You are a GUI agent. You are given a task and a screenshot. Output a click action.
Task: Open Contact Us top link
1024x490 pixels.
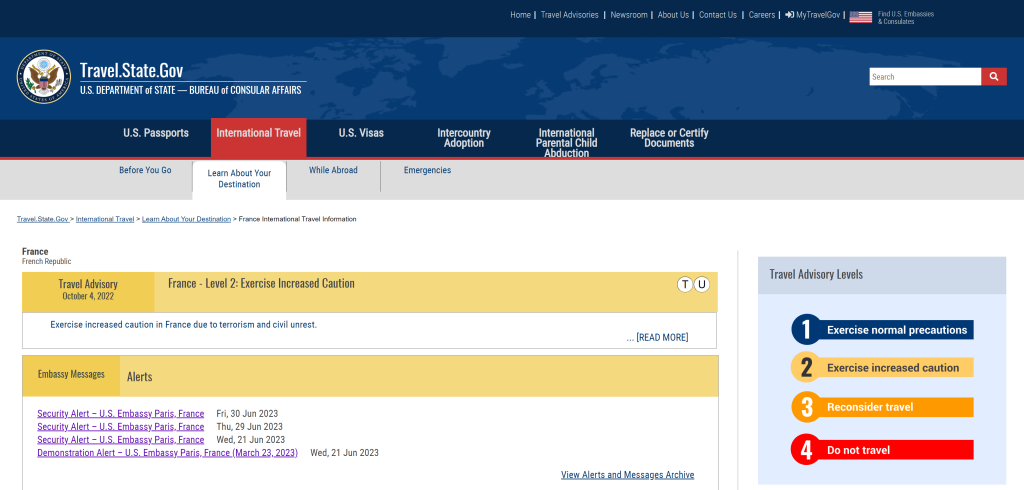pyautogui.click(x=718, y=15)
